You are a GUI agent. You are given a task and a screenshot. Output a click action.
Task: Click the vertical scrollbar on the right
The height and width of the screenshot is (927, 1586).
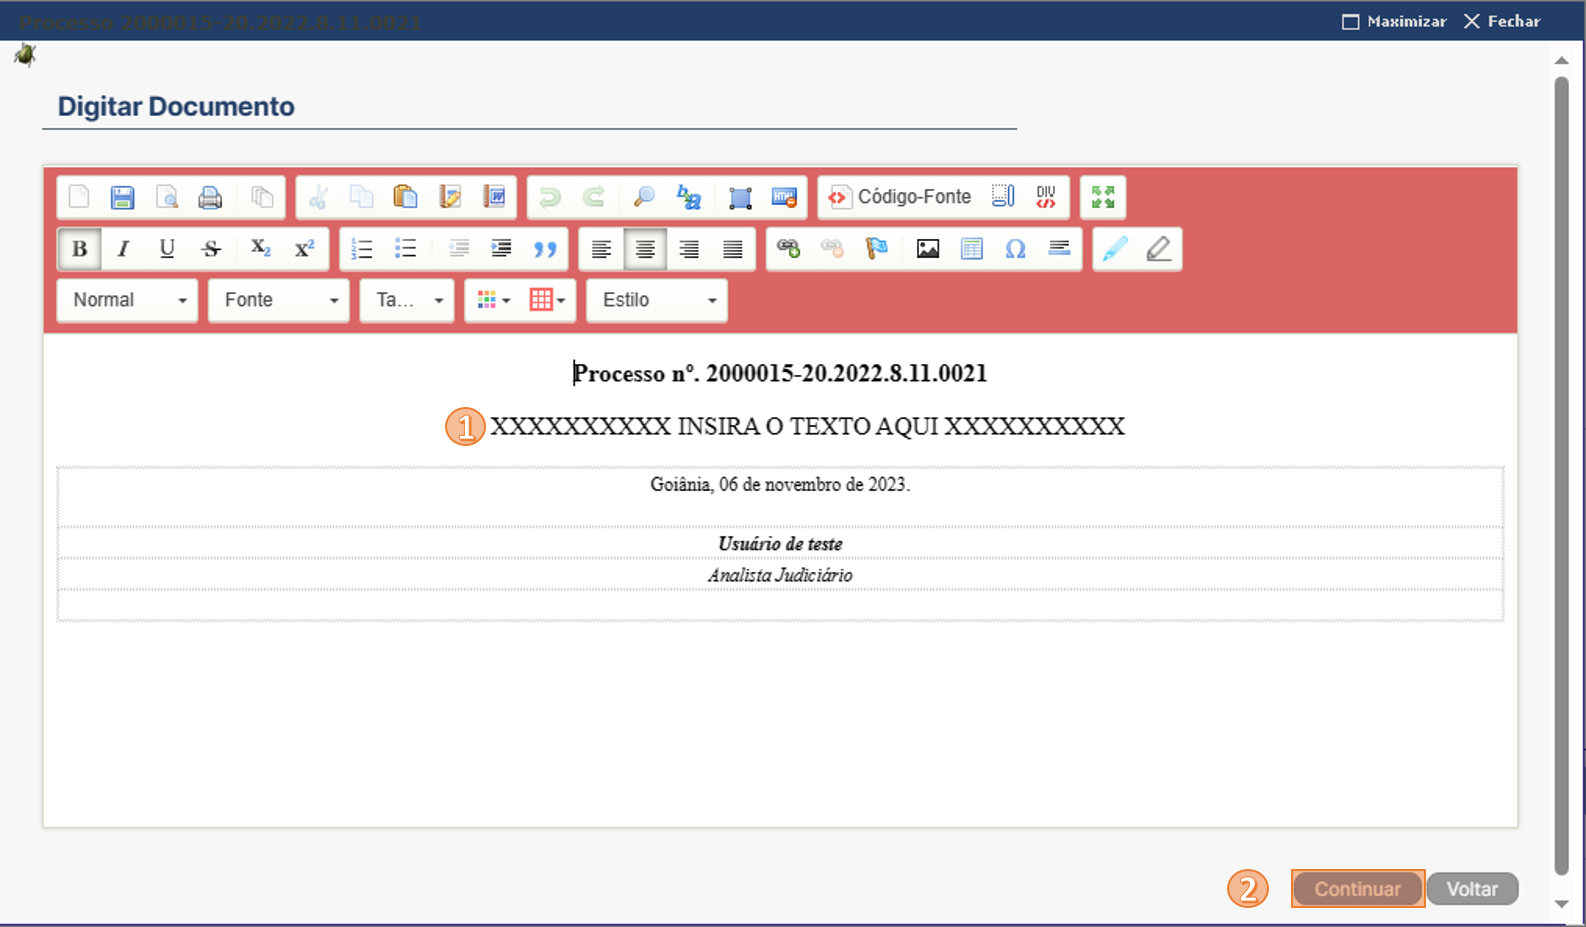tap(1561, 475)
